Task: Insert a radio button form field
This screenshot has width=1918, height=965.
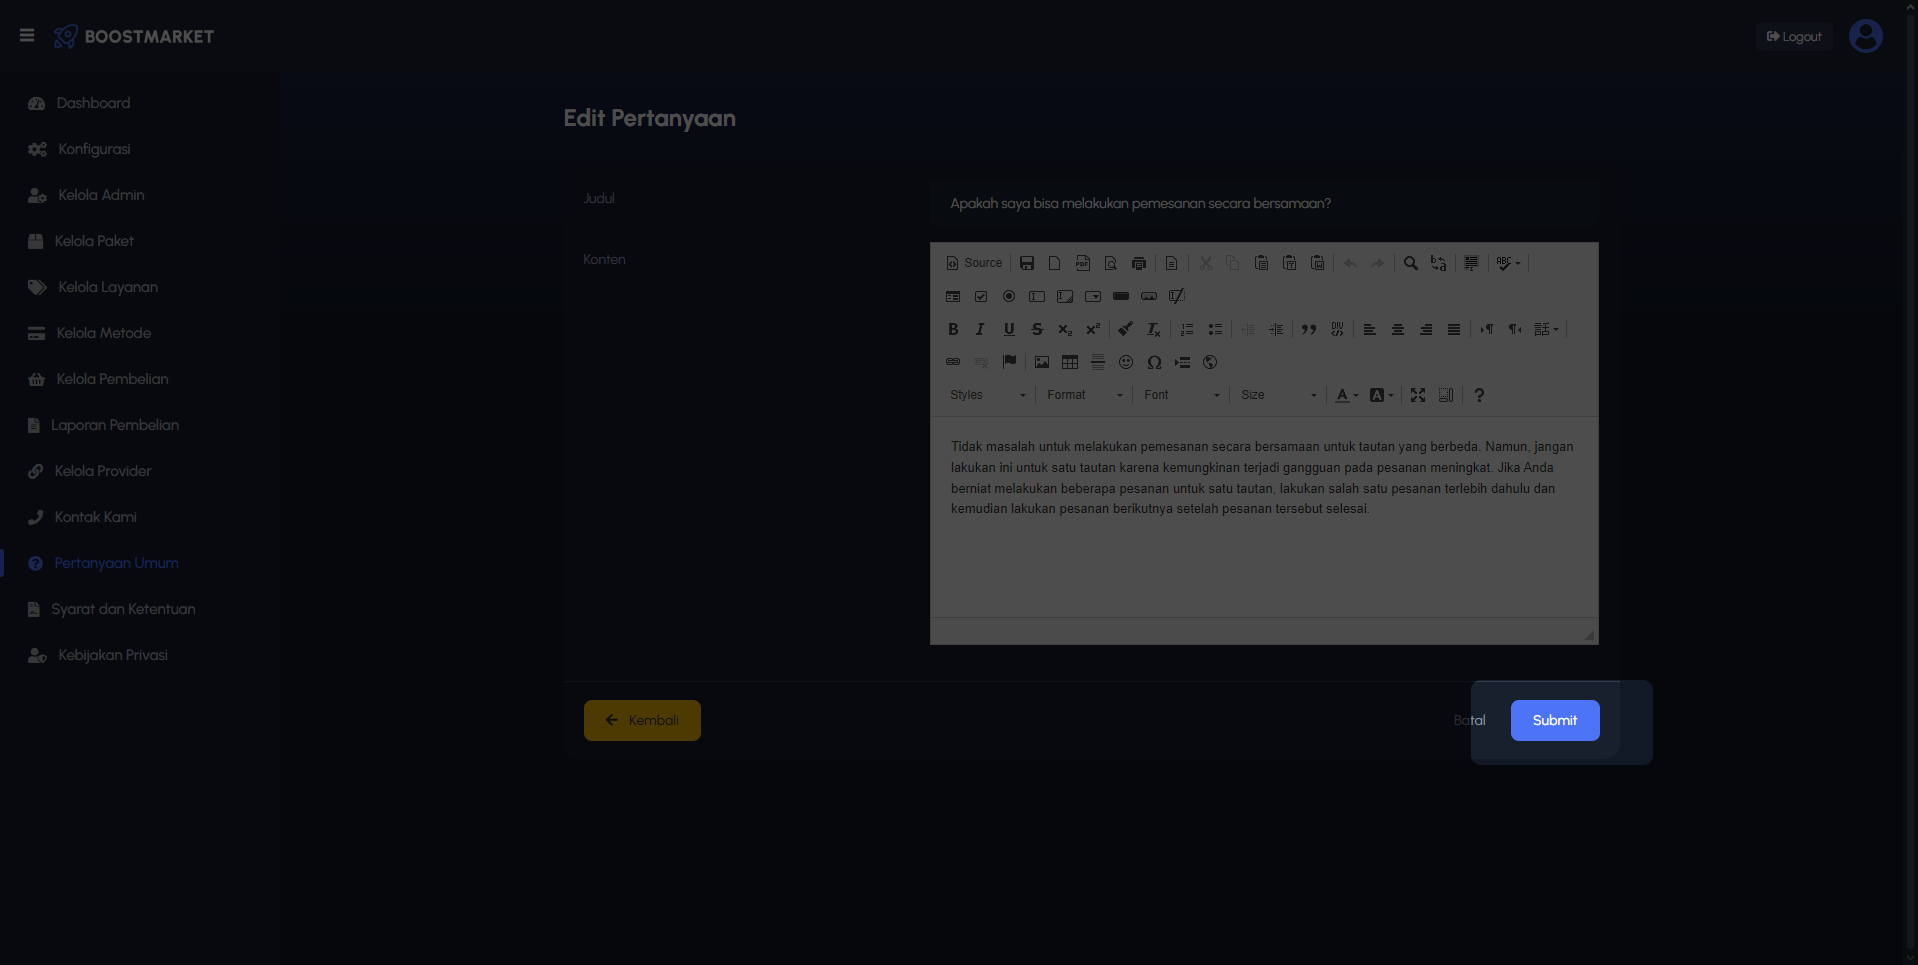Action: coord(1009,296)
